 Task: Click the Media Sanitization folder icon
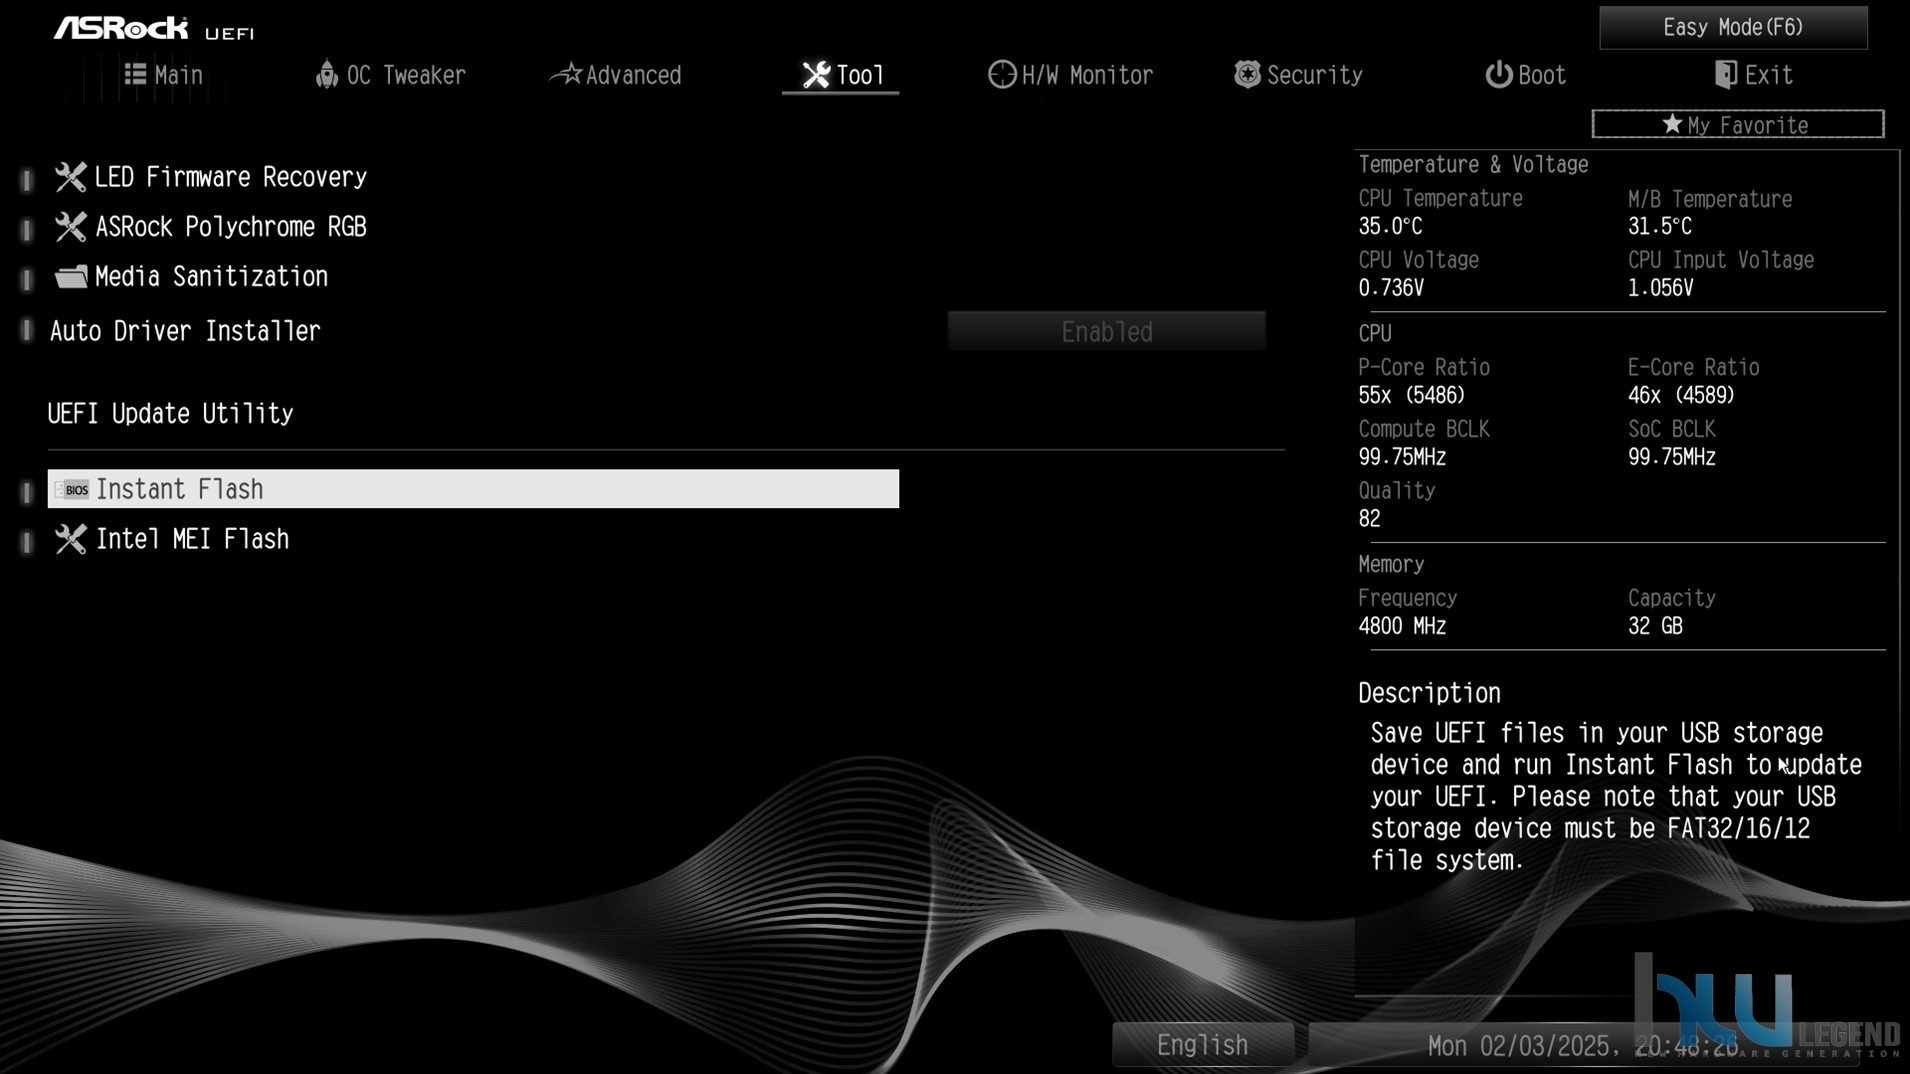point(70,277)
